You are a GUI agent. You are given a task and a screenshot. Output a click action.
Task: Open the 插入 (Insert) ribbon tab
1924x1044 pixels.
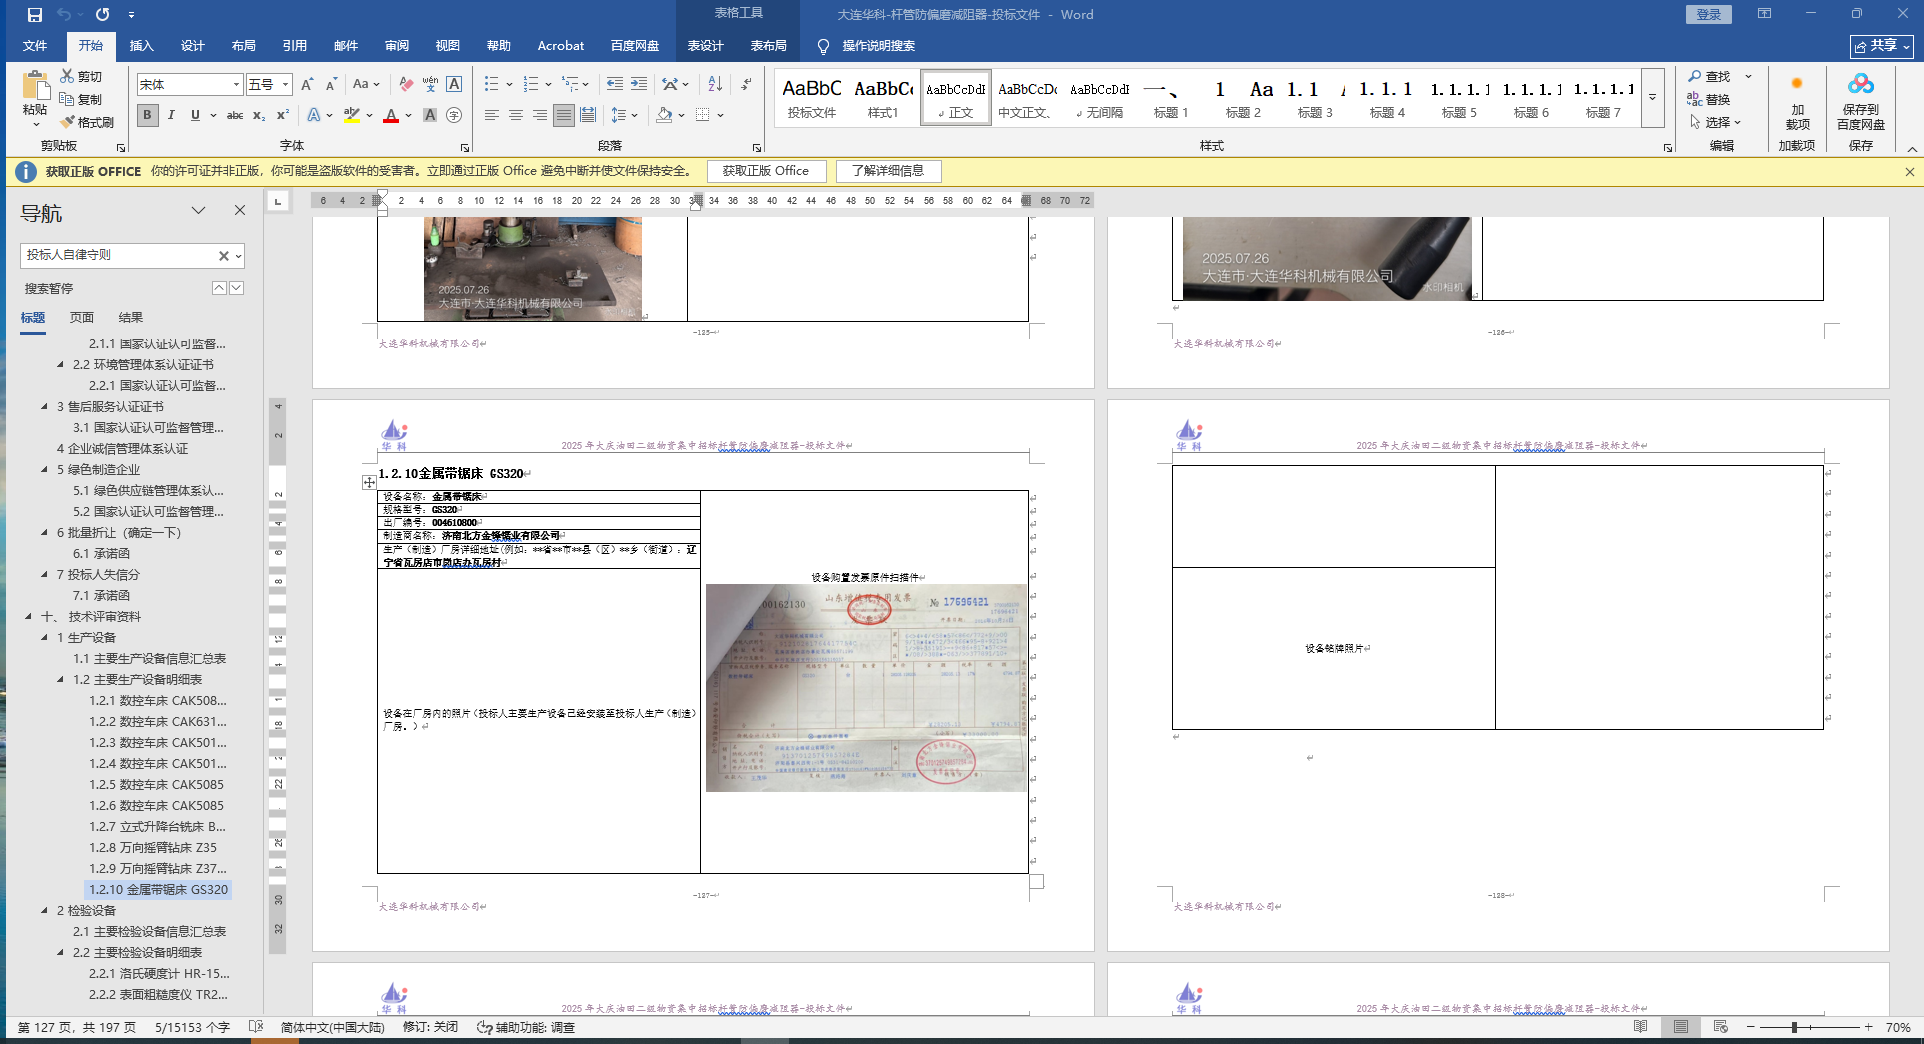pos(142,46)
